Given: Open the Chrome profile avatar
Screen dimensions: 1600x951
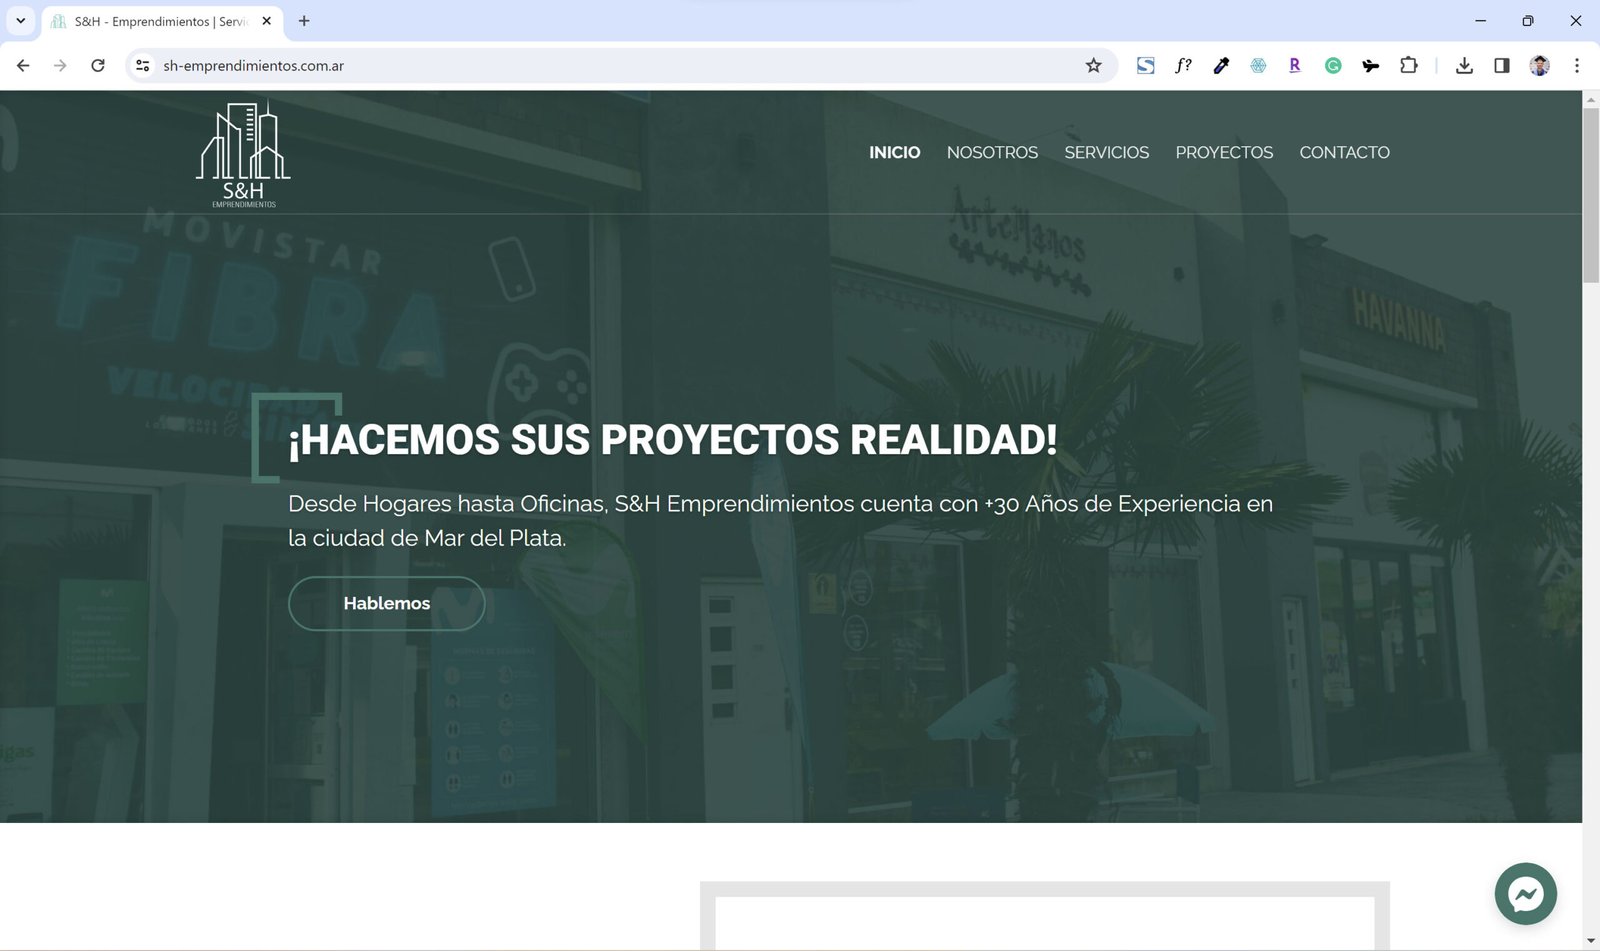Looking at the screenshot, I should [x=1539, y=66].
